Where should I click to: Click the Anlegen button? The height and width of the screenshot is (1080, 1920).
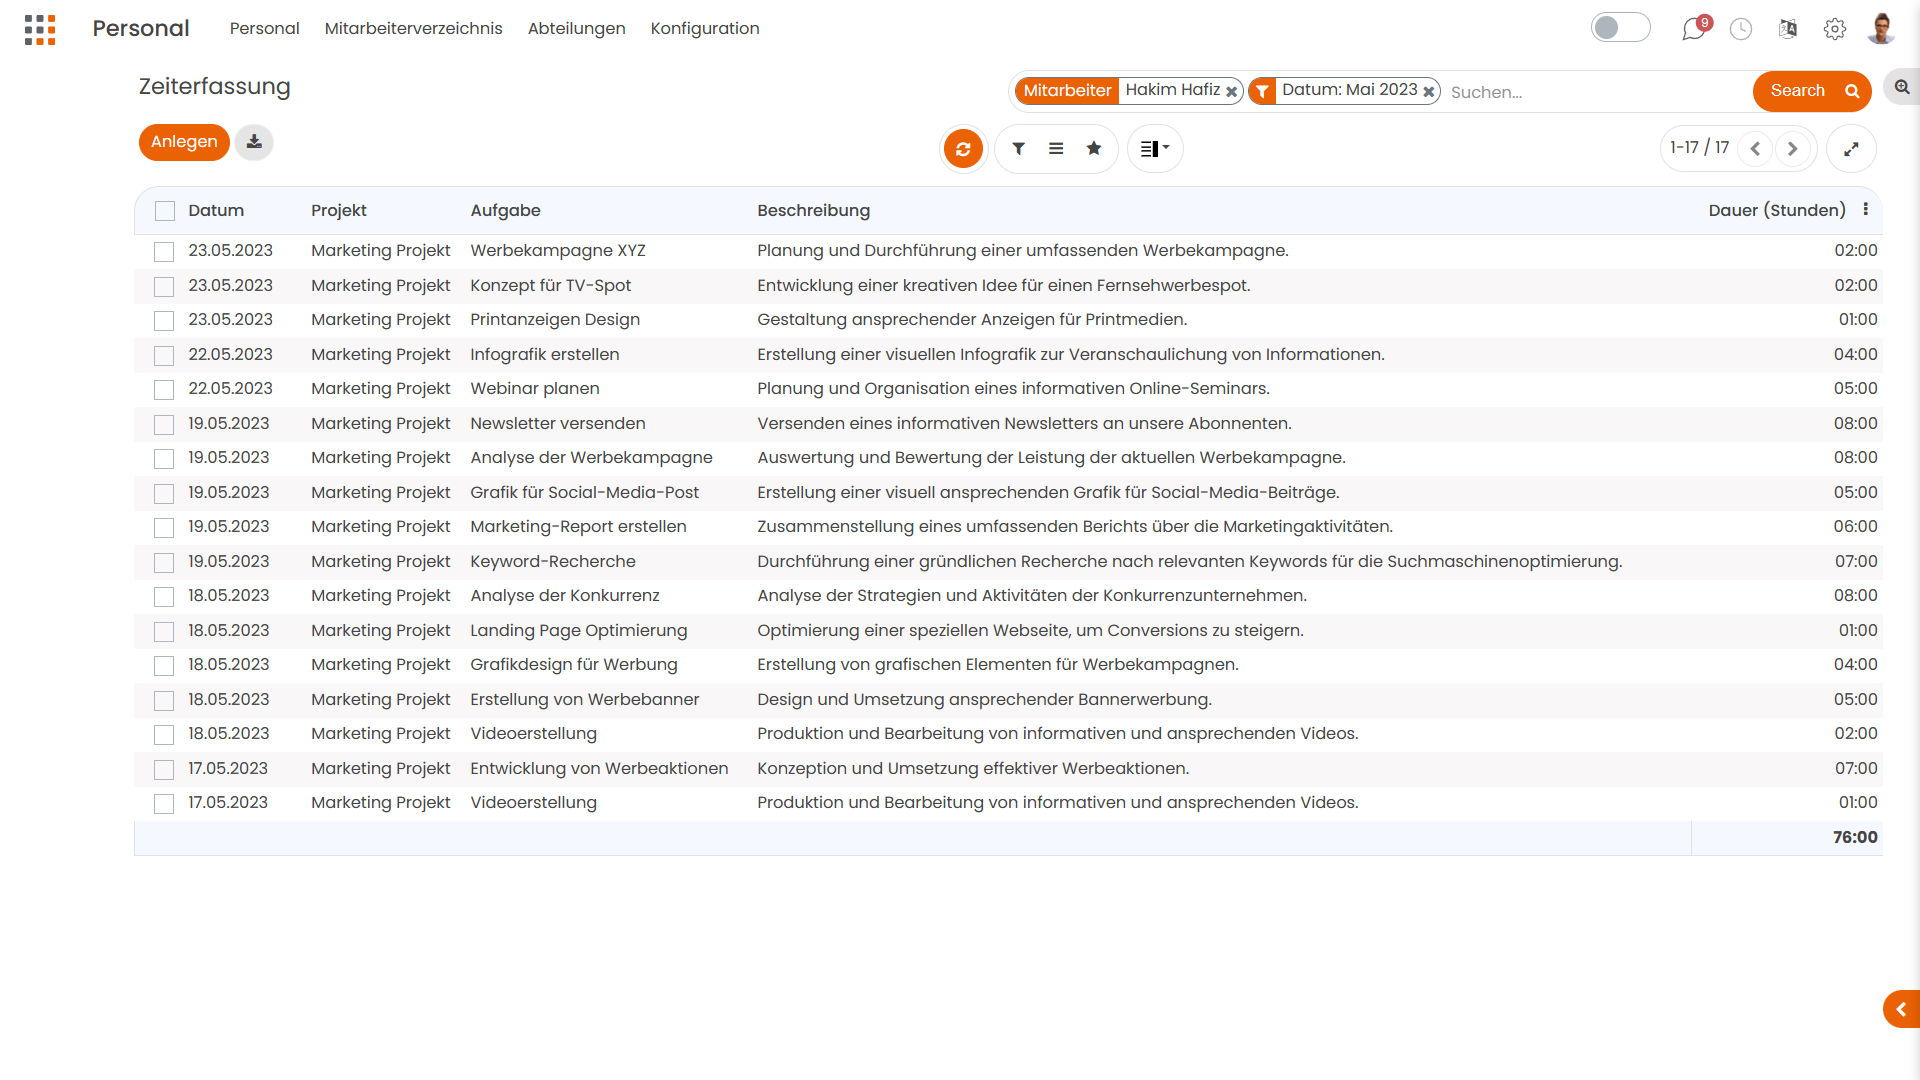click(x=184, y=142)
